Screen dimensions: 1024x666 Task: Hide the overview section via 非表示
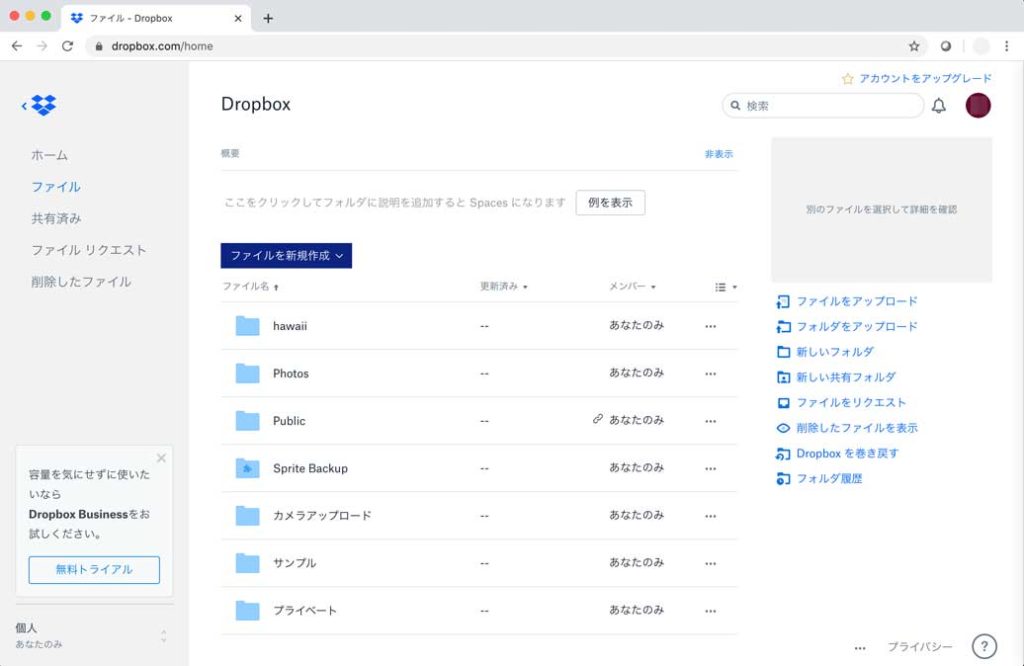tap(718, 154)
